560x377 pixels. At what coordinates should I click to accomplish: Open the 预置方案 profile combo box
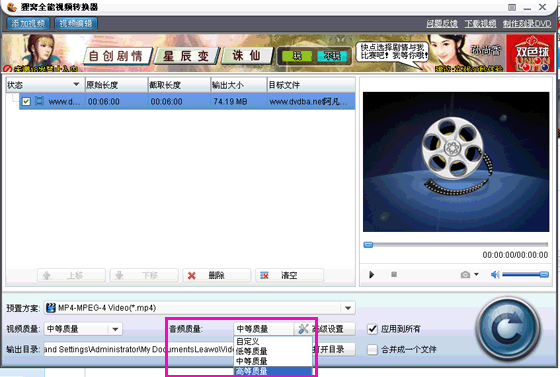click(200, 308)
